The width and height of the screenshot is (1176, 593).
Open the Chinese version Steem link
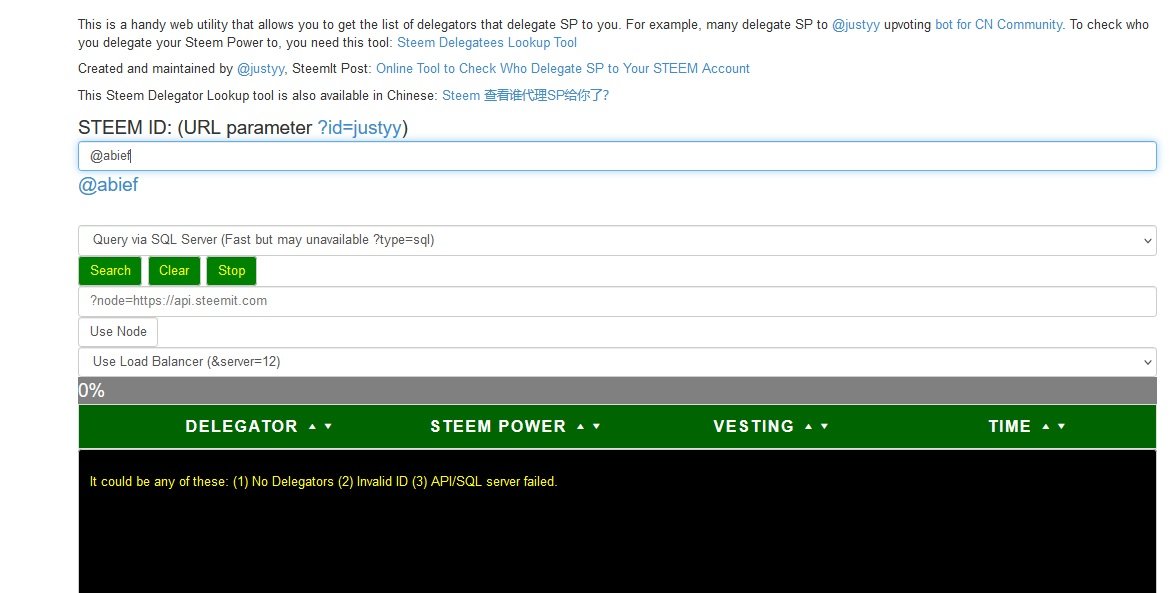coord(525,96)
